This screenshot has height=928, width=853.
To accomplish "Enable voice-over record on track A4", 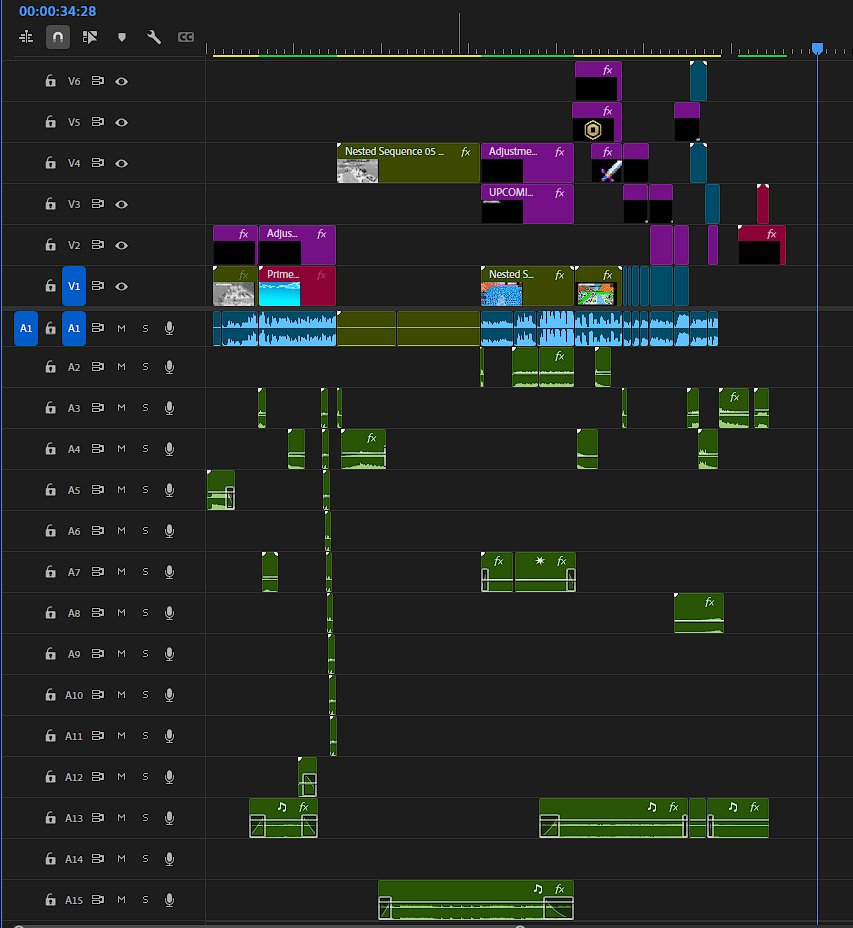I will [x=169, y=449].
